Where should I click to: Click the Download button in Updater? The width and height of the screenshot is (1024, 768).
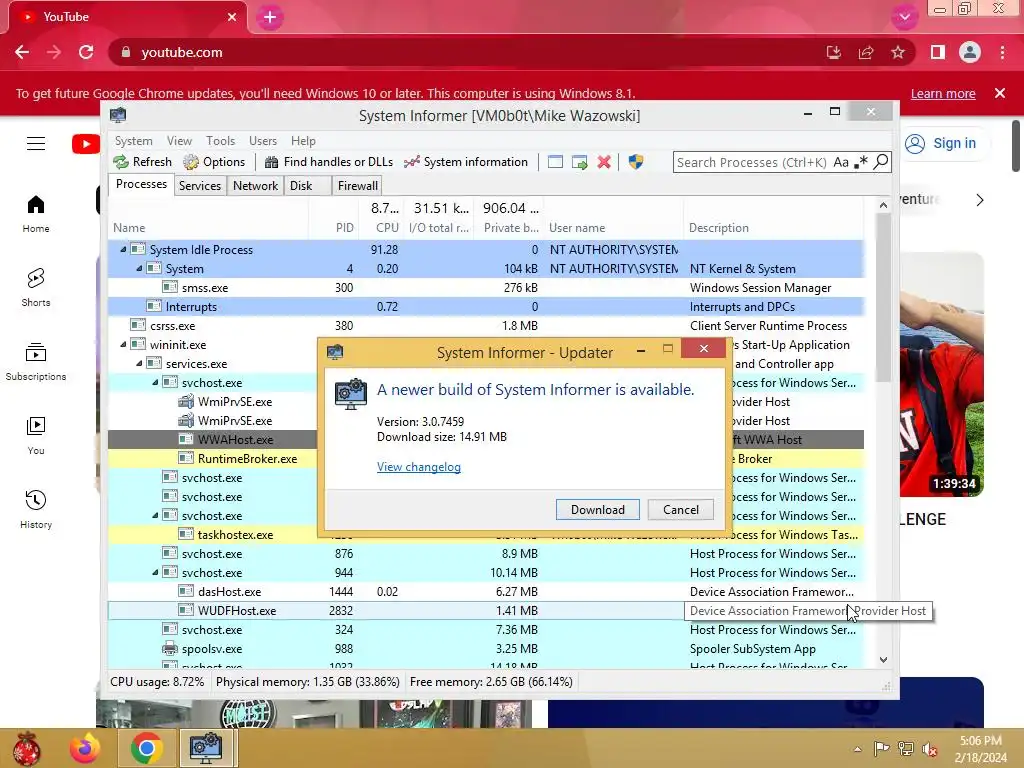click(x=598, y=509)
